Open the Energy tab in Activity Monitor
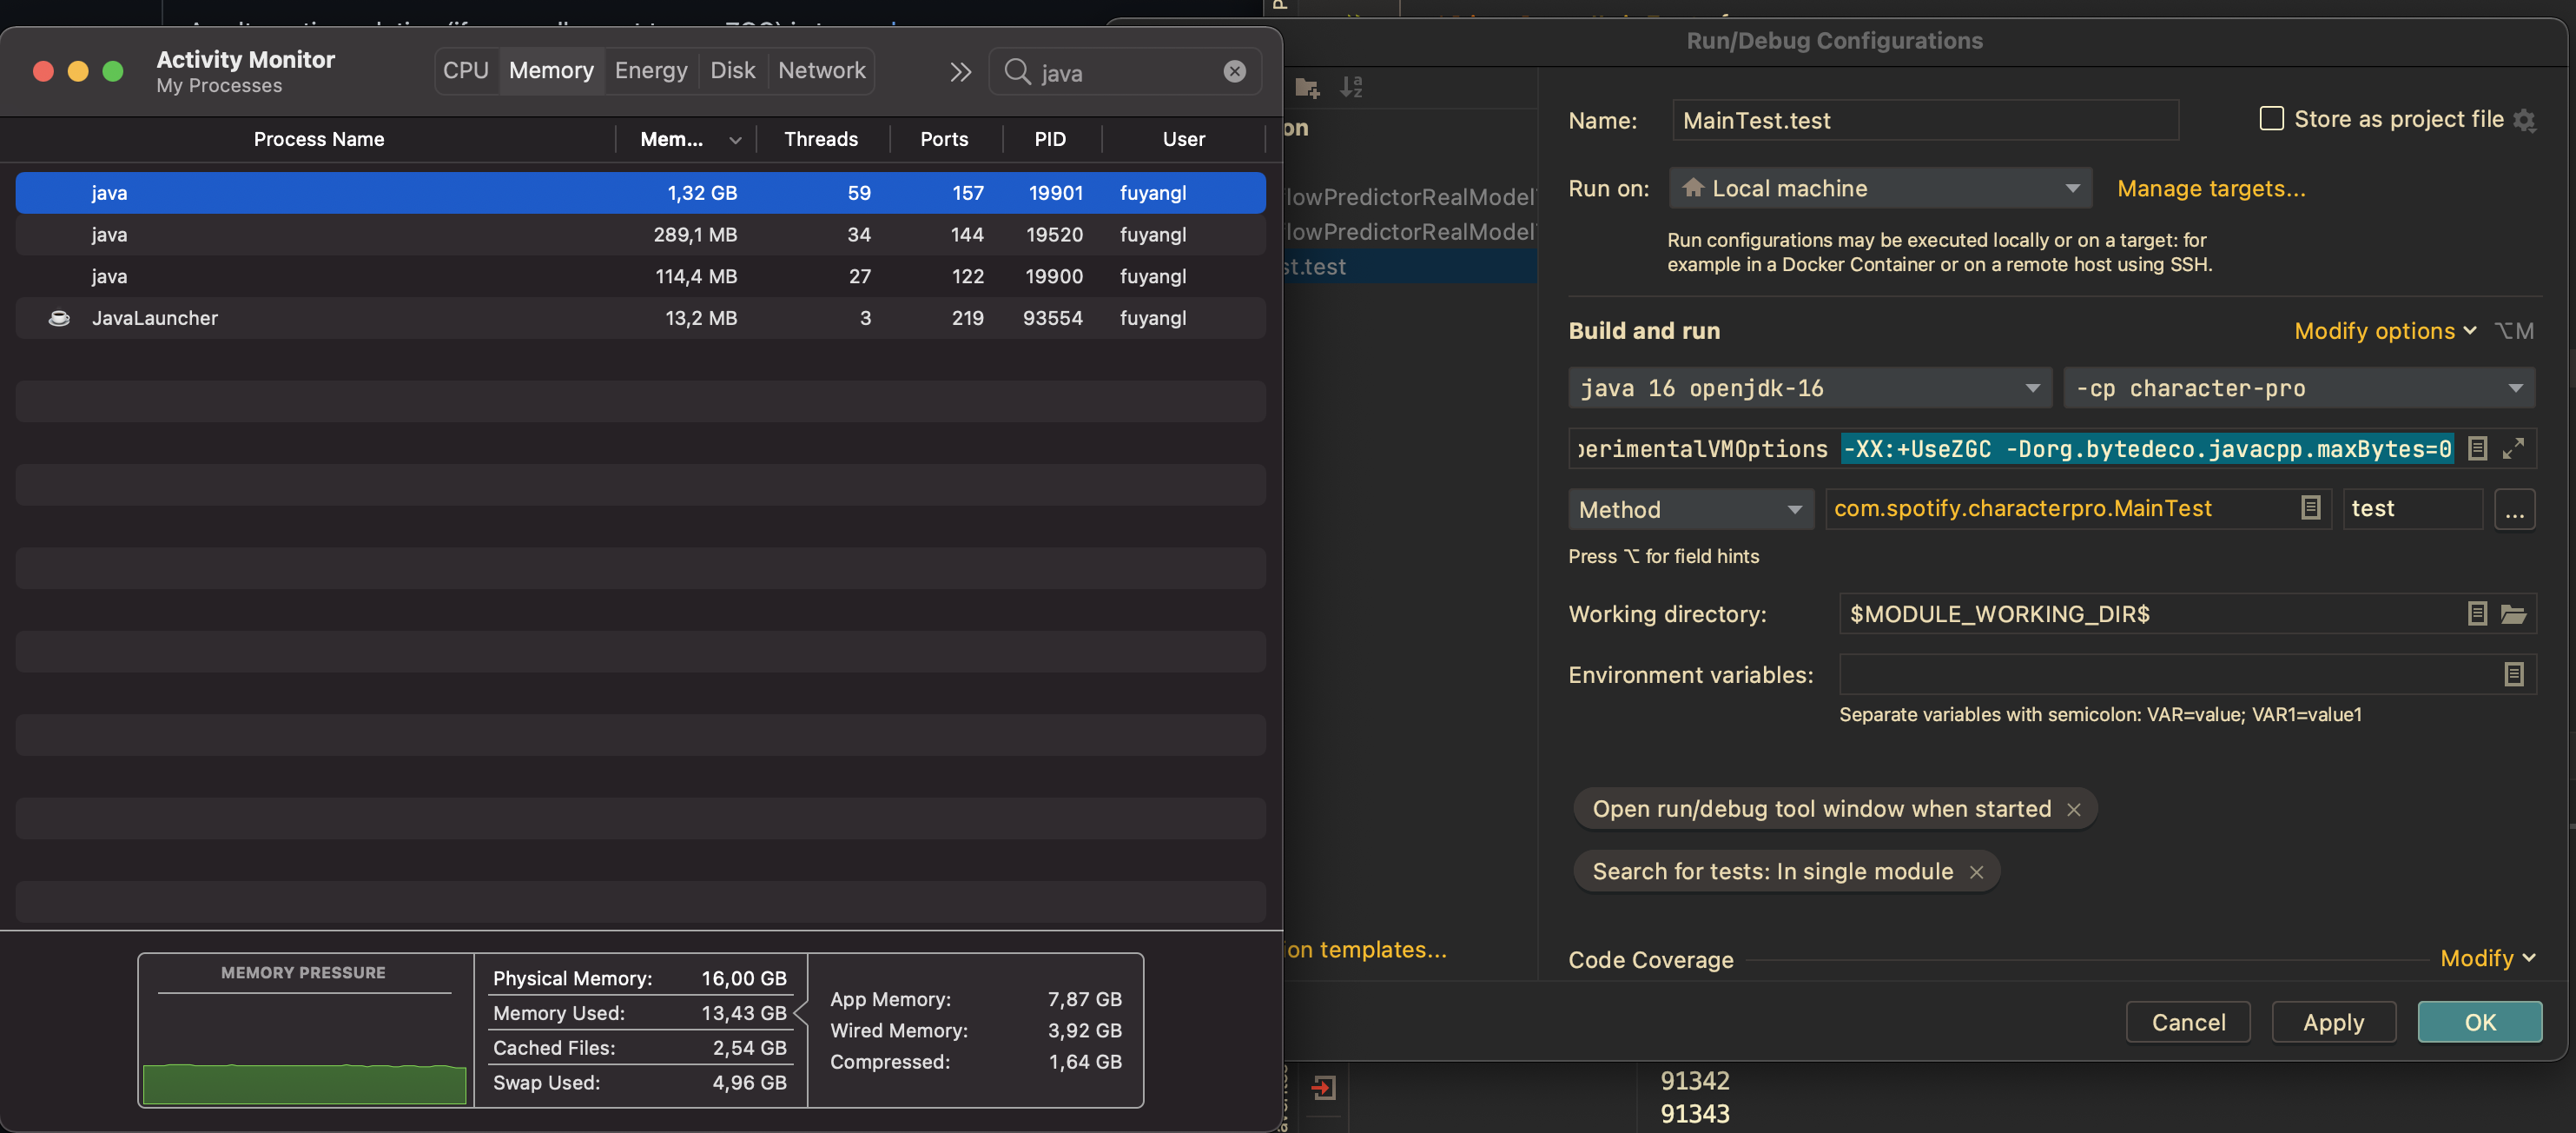This screenshot has height=1133, width=2576. coord(651,71)
